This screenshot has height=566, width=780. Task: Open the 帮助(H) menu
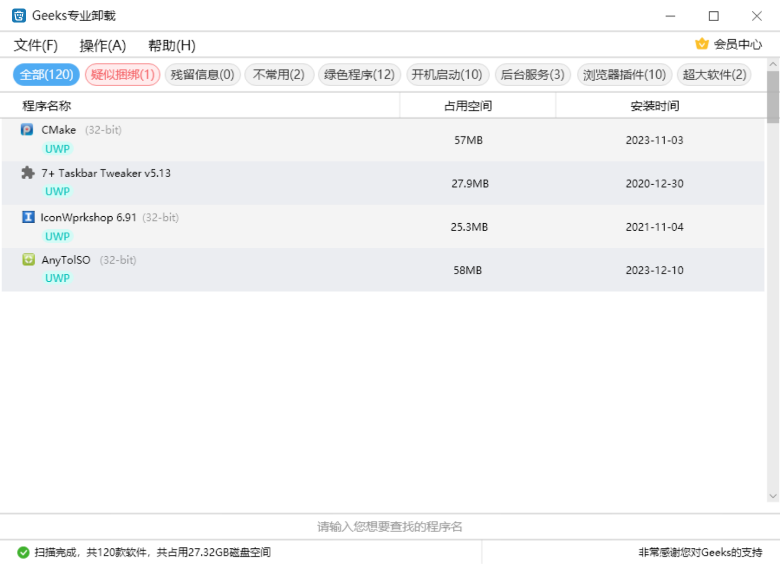tap(172, 45)
